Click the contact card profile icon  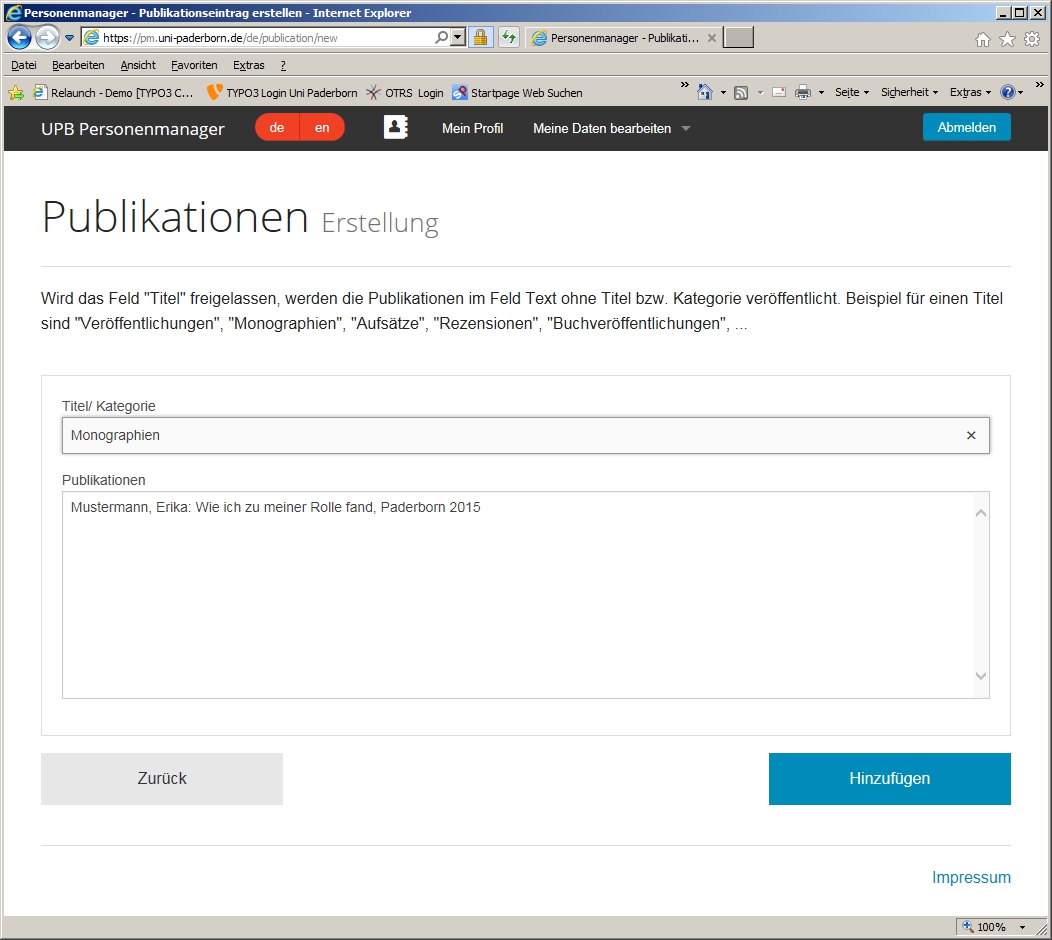(395, 128)
